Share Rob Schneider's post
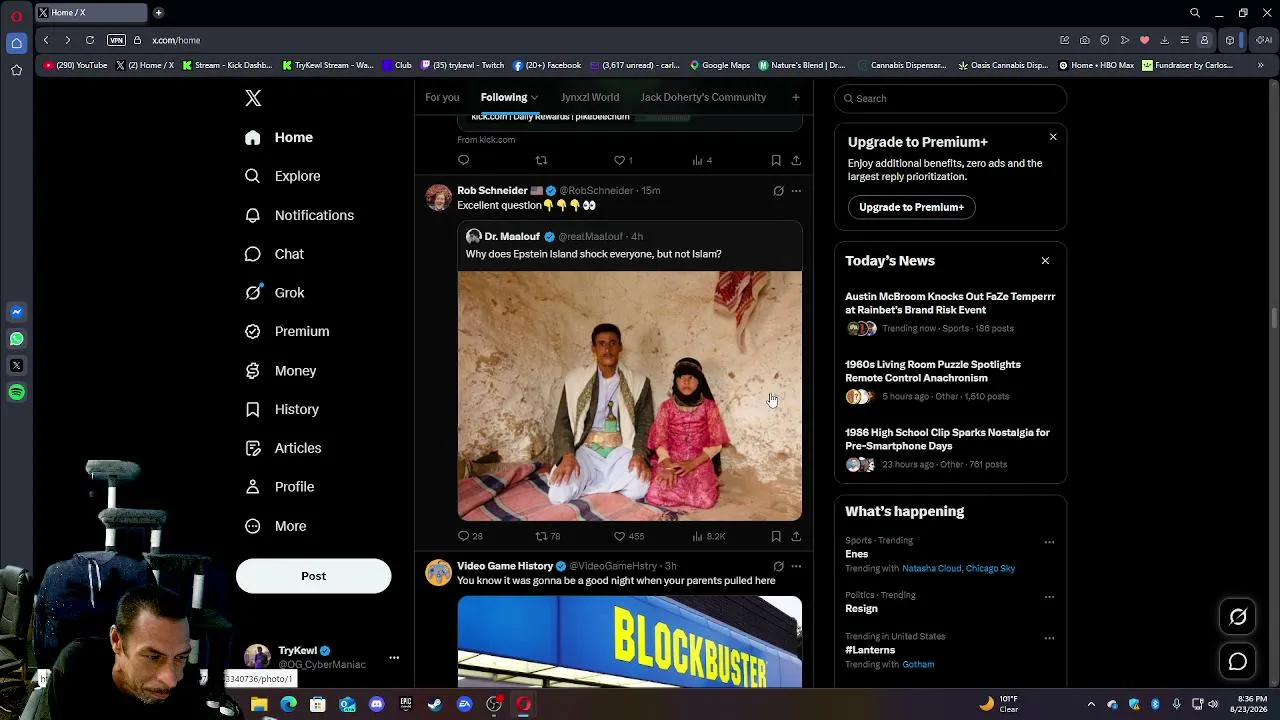 [796, 536]
